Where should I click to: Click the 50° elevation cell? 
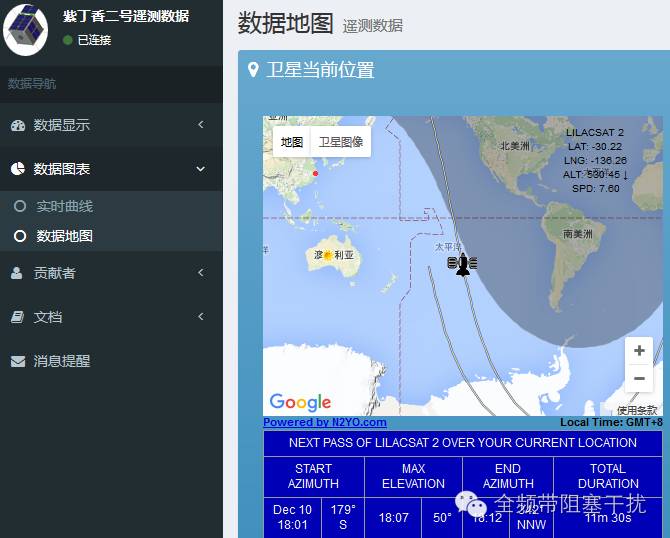click(442, 518)
